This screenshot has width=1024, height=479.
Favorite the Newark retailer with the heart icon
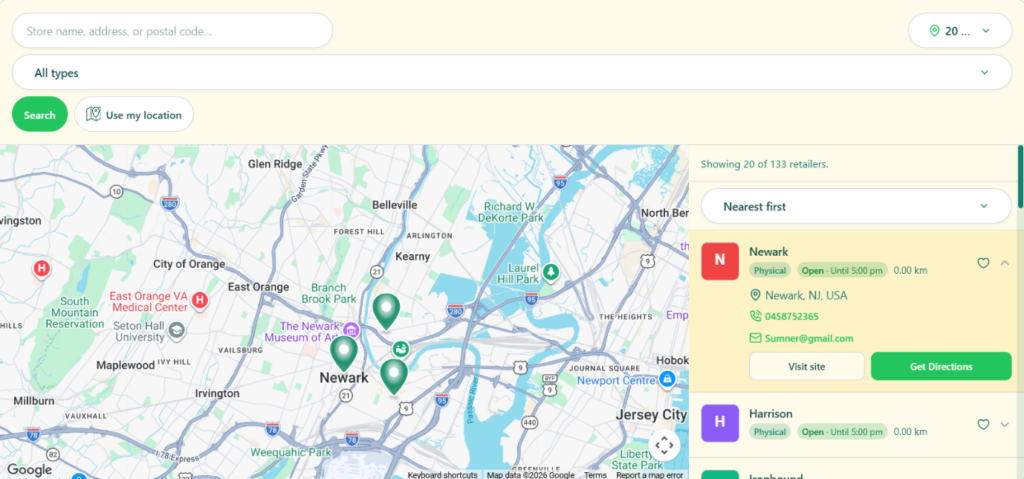983,263
